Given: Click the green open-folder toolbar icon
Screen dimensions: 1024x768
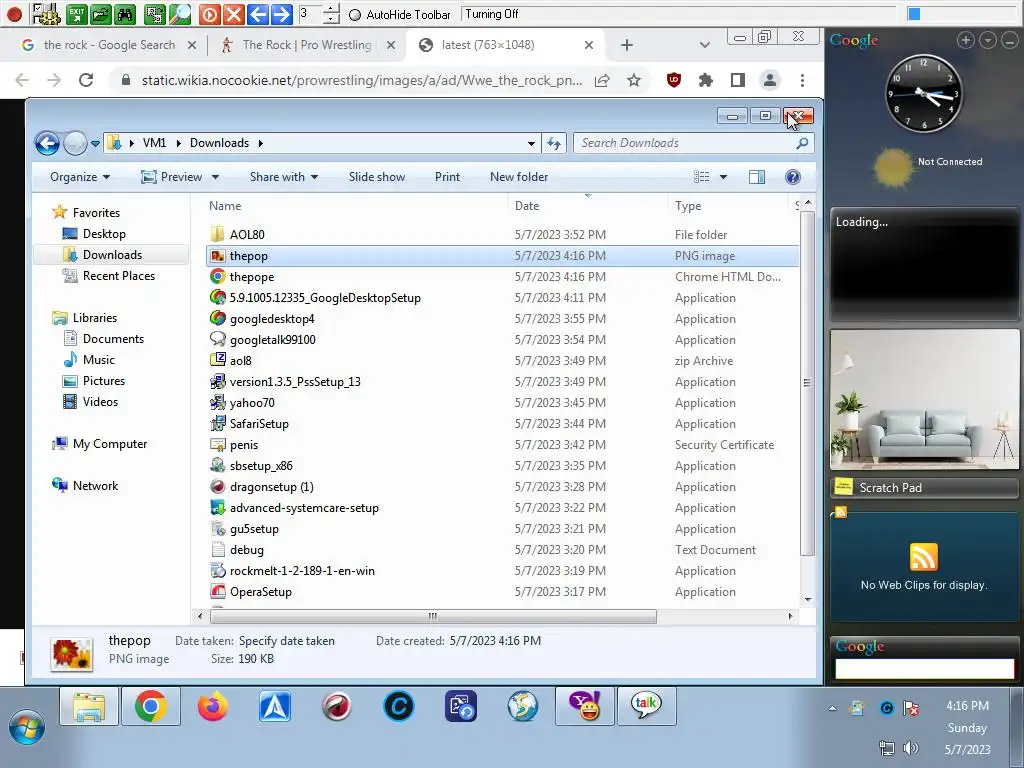Looking at the screenshot, I should [101, 14].
